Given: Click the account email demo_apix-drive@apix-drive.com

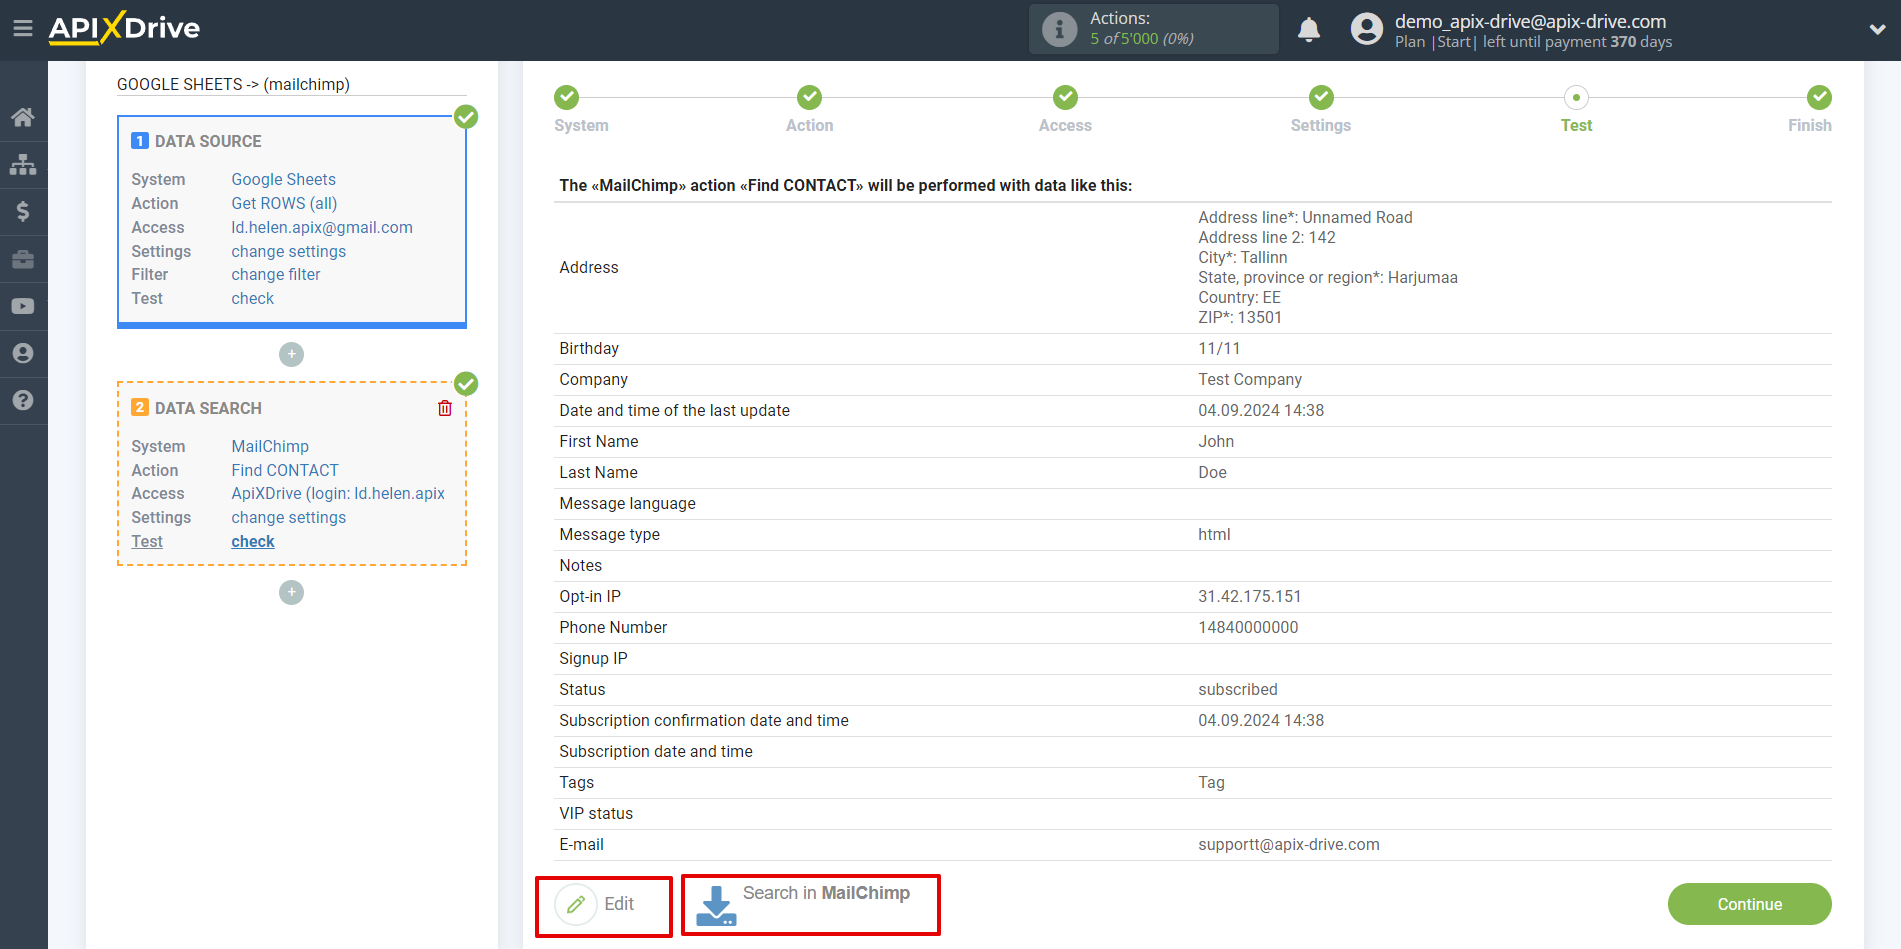Looking at the screenshot, I should tap(1530, 21).
